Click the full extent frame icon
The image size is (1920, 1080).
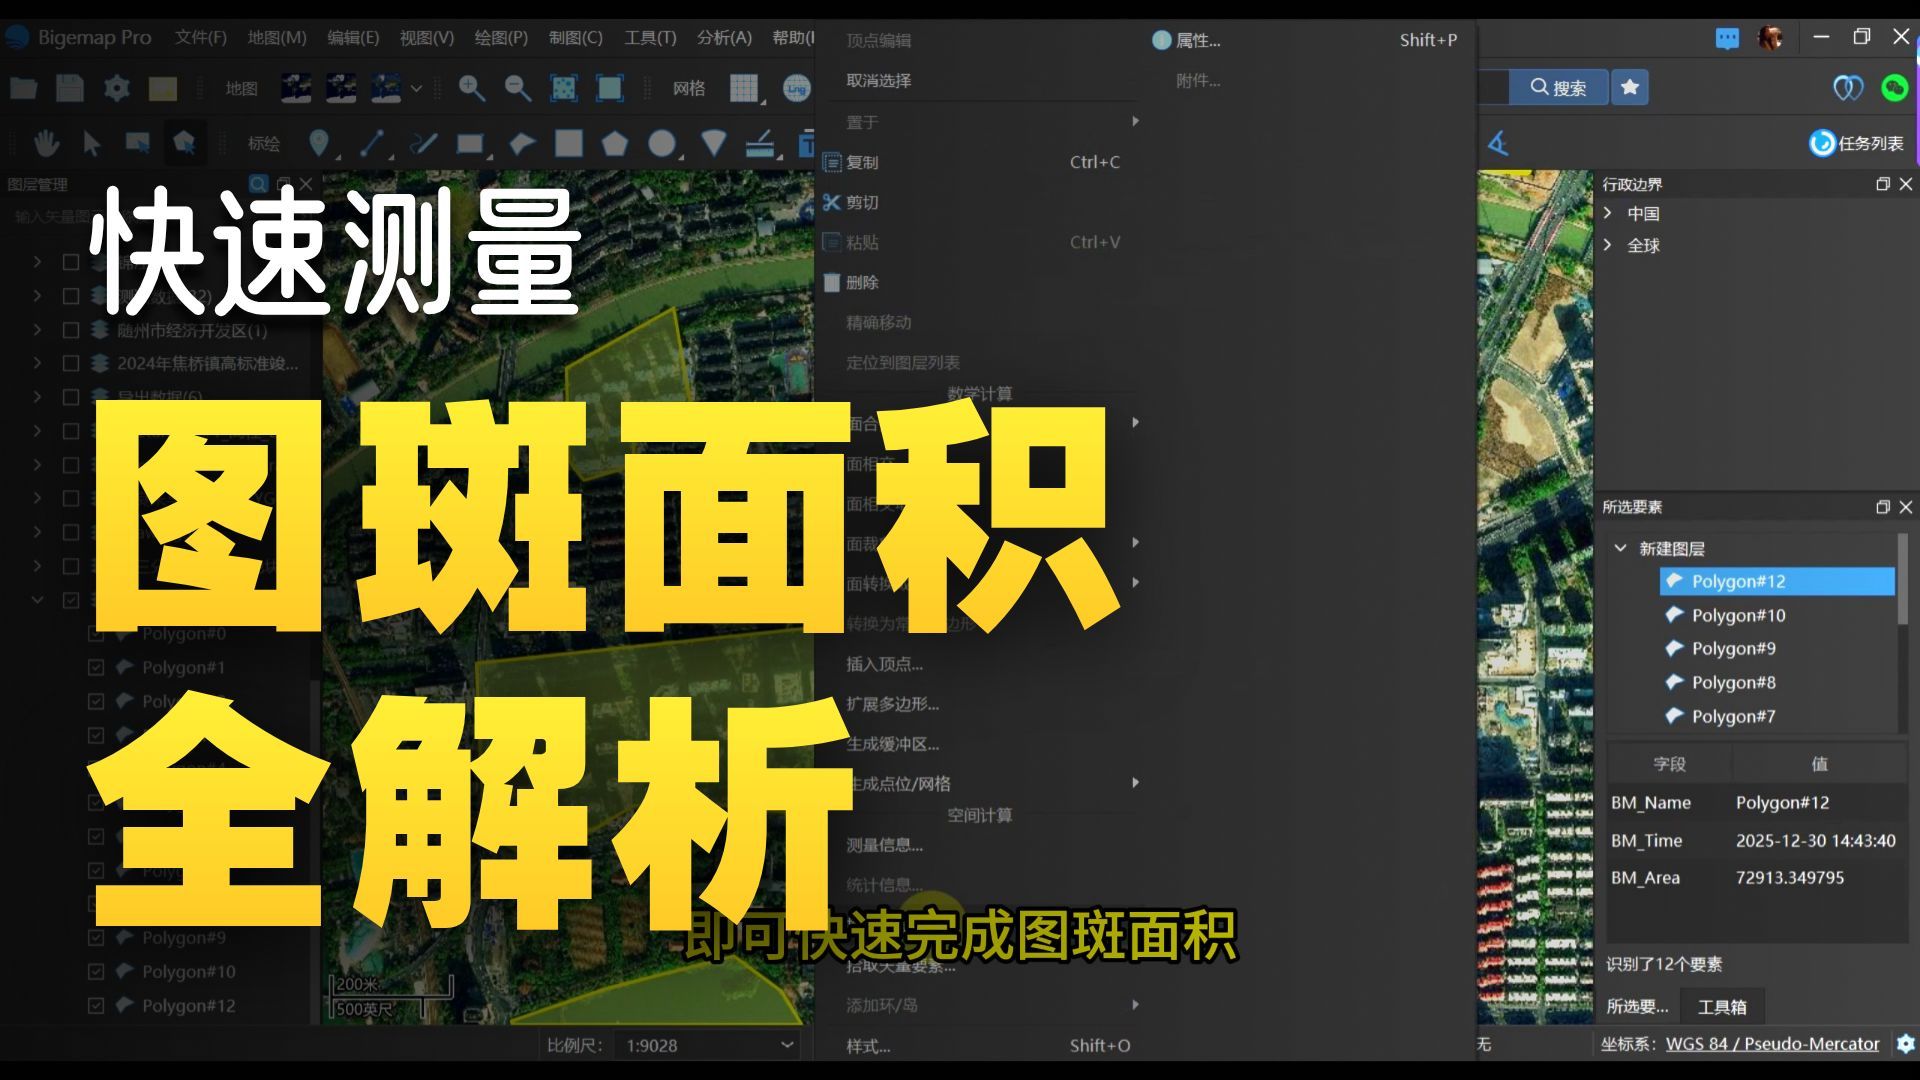pyautogui.click(x=610, y=88)
